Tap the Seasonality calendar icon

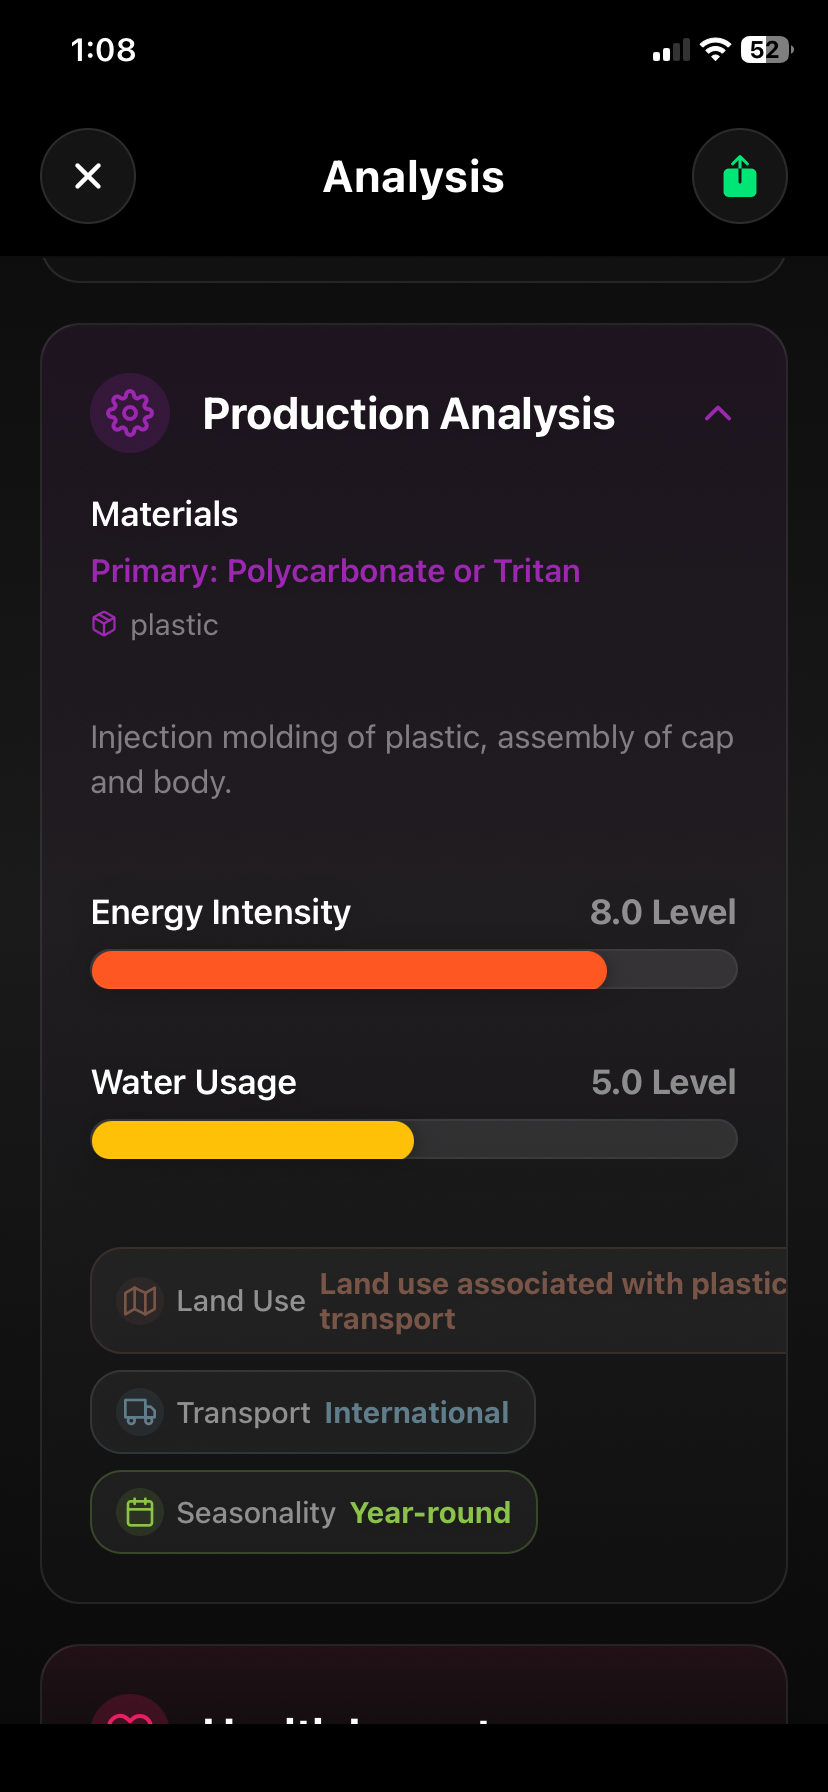pos(140,1512)
